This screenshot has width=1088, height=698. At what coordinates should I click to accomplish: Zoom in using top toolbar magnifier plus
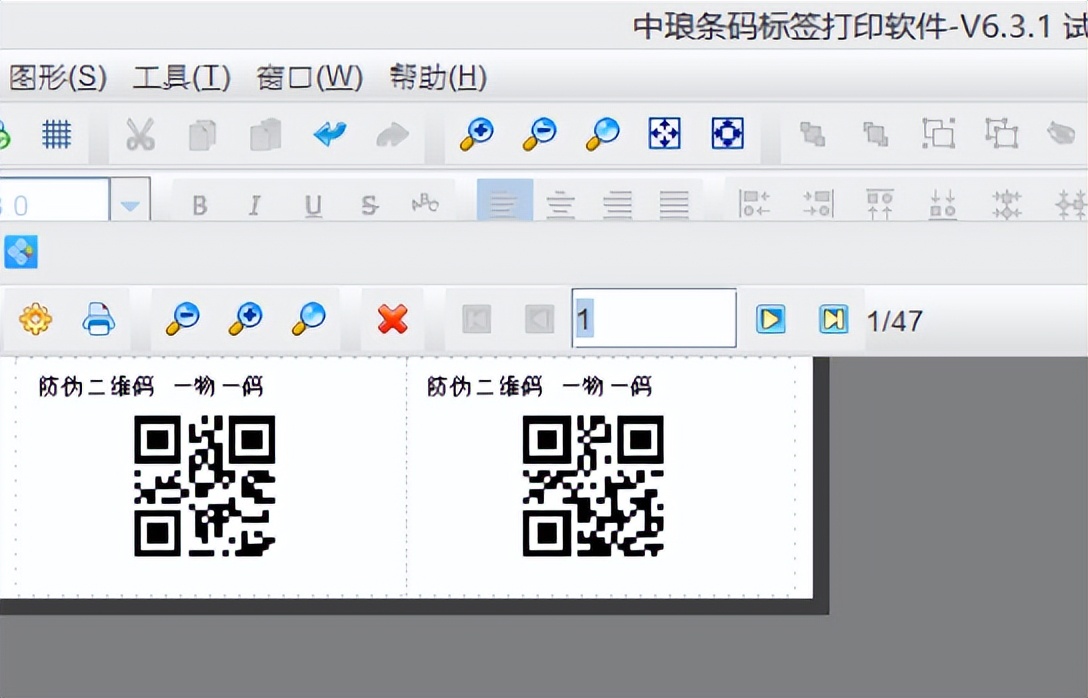coord(477,134)
